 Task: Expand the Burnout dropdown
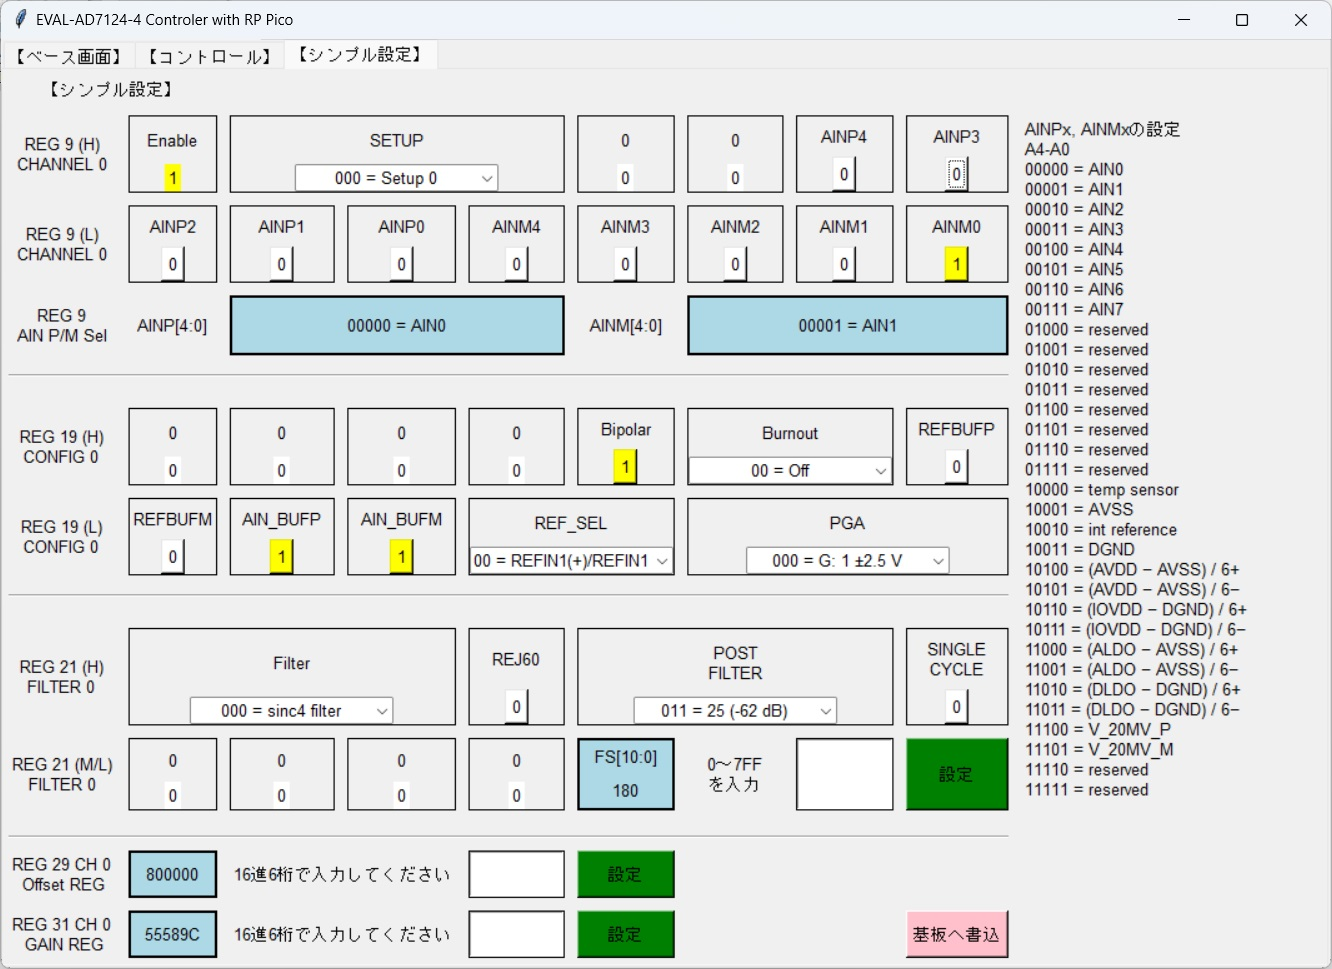pos(789,470)
